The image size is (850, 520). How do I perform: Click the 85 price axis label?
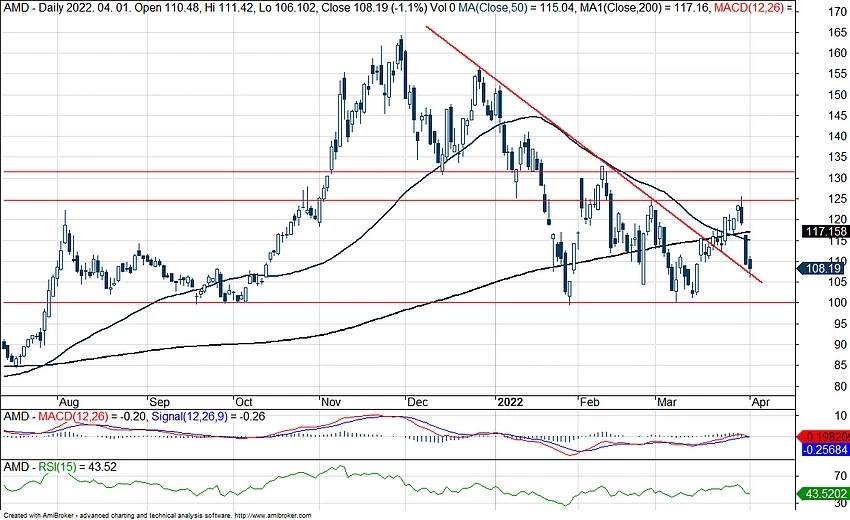pos(840,365)
